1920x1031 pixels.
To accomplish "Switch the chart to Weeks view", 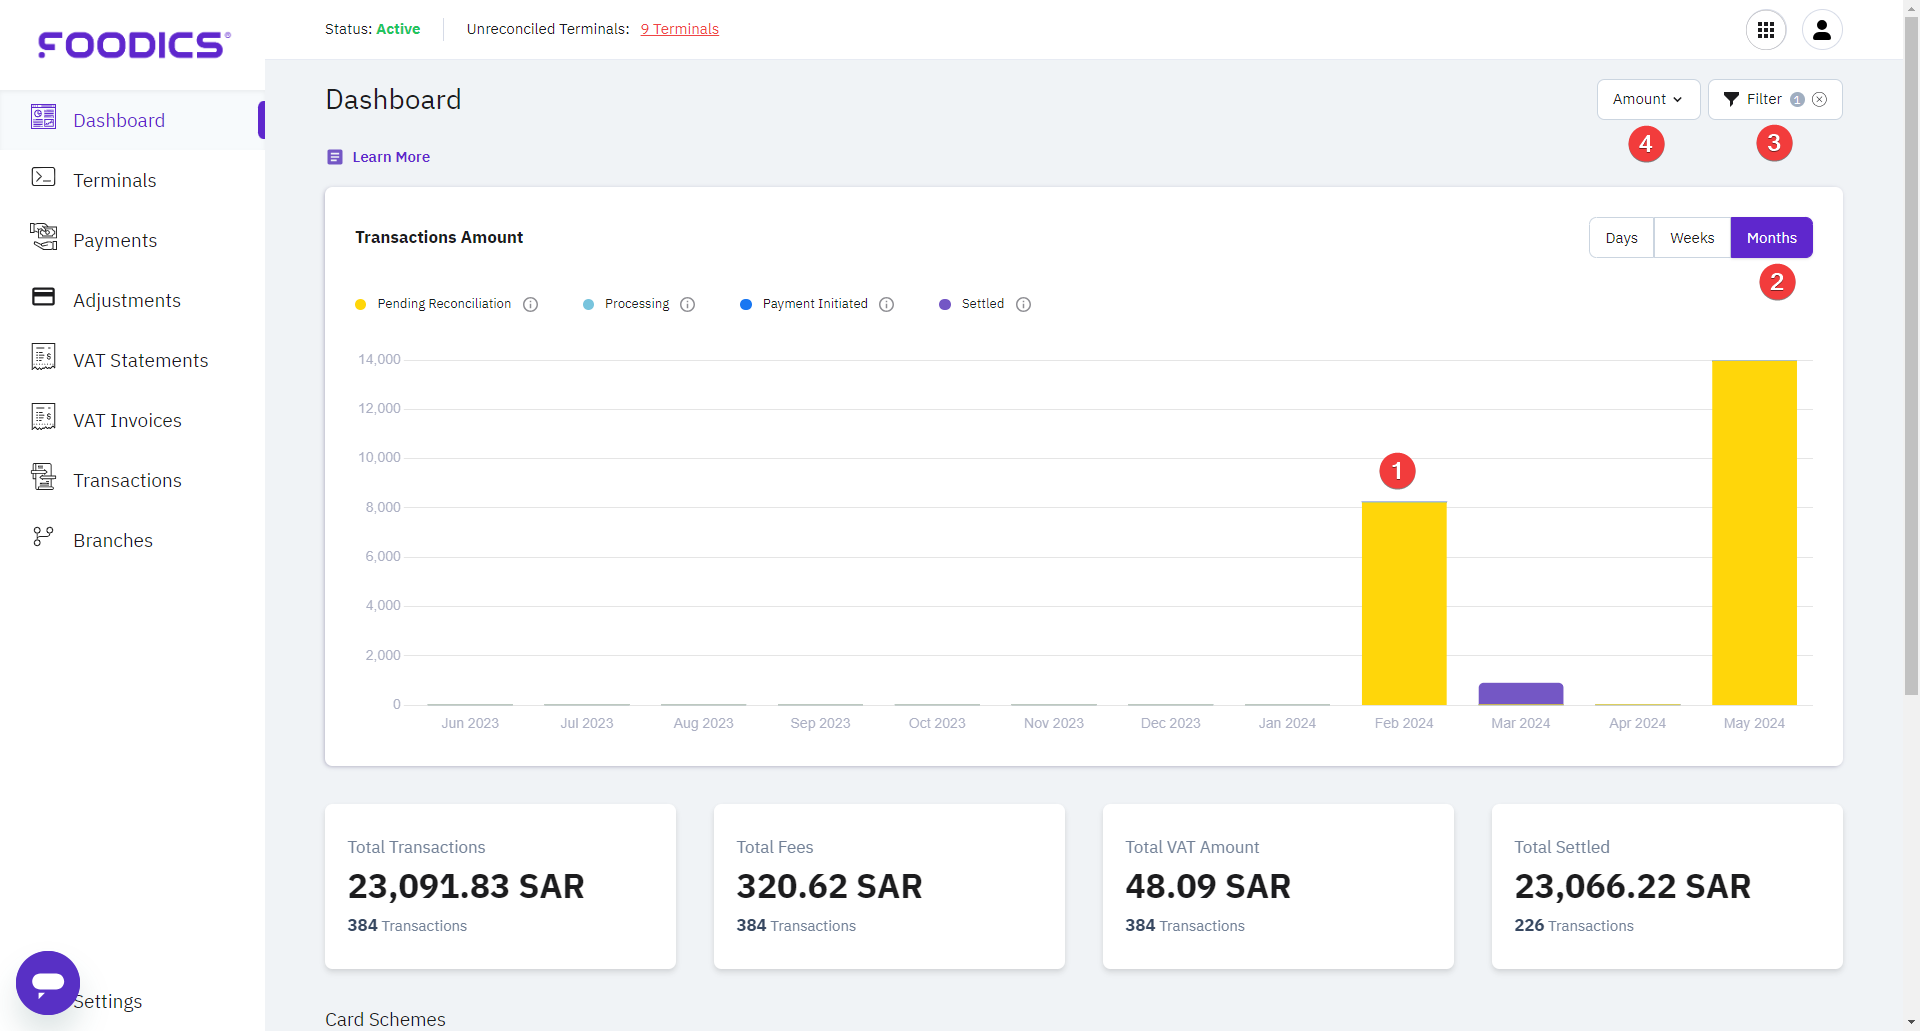I will click(1692, 237).
